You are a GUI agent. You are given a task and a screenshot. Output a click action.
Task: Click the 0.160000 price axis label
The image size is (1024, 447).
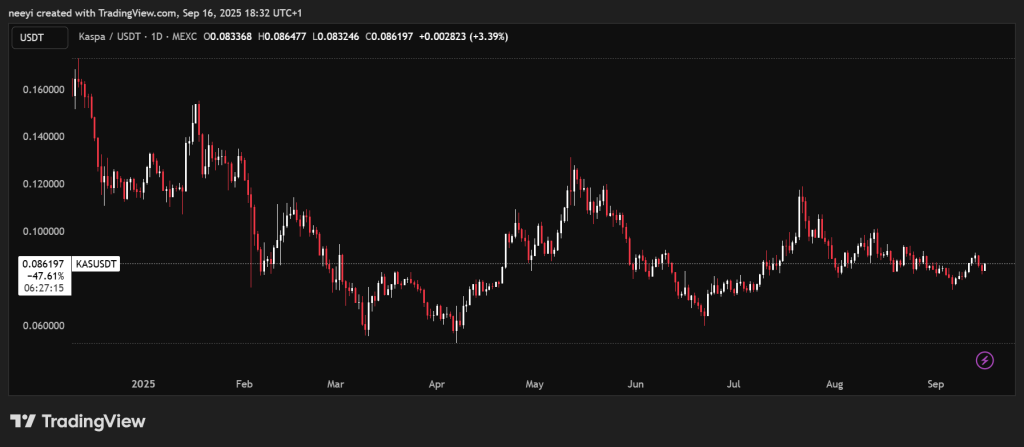42,90
